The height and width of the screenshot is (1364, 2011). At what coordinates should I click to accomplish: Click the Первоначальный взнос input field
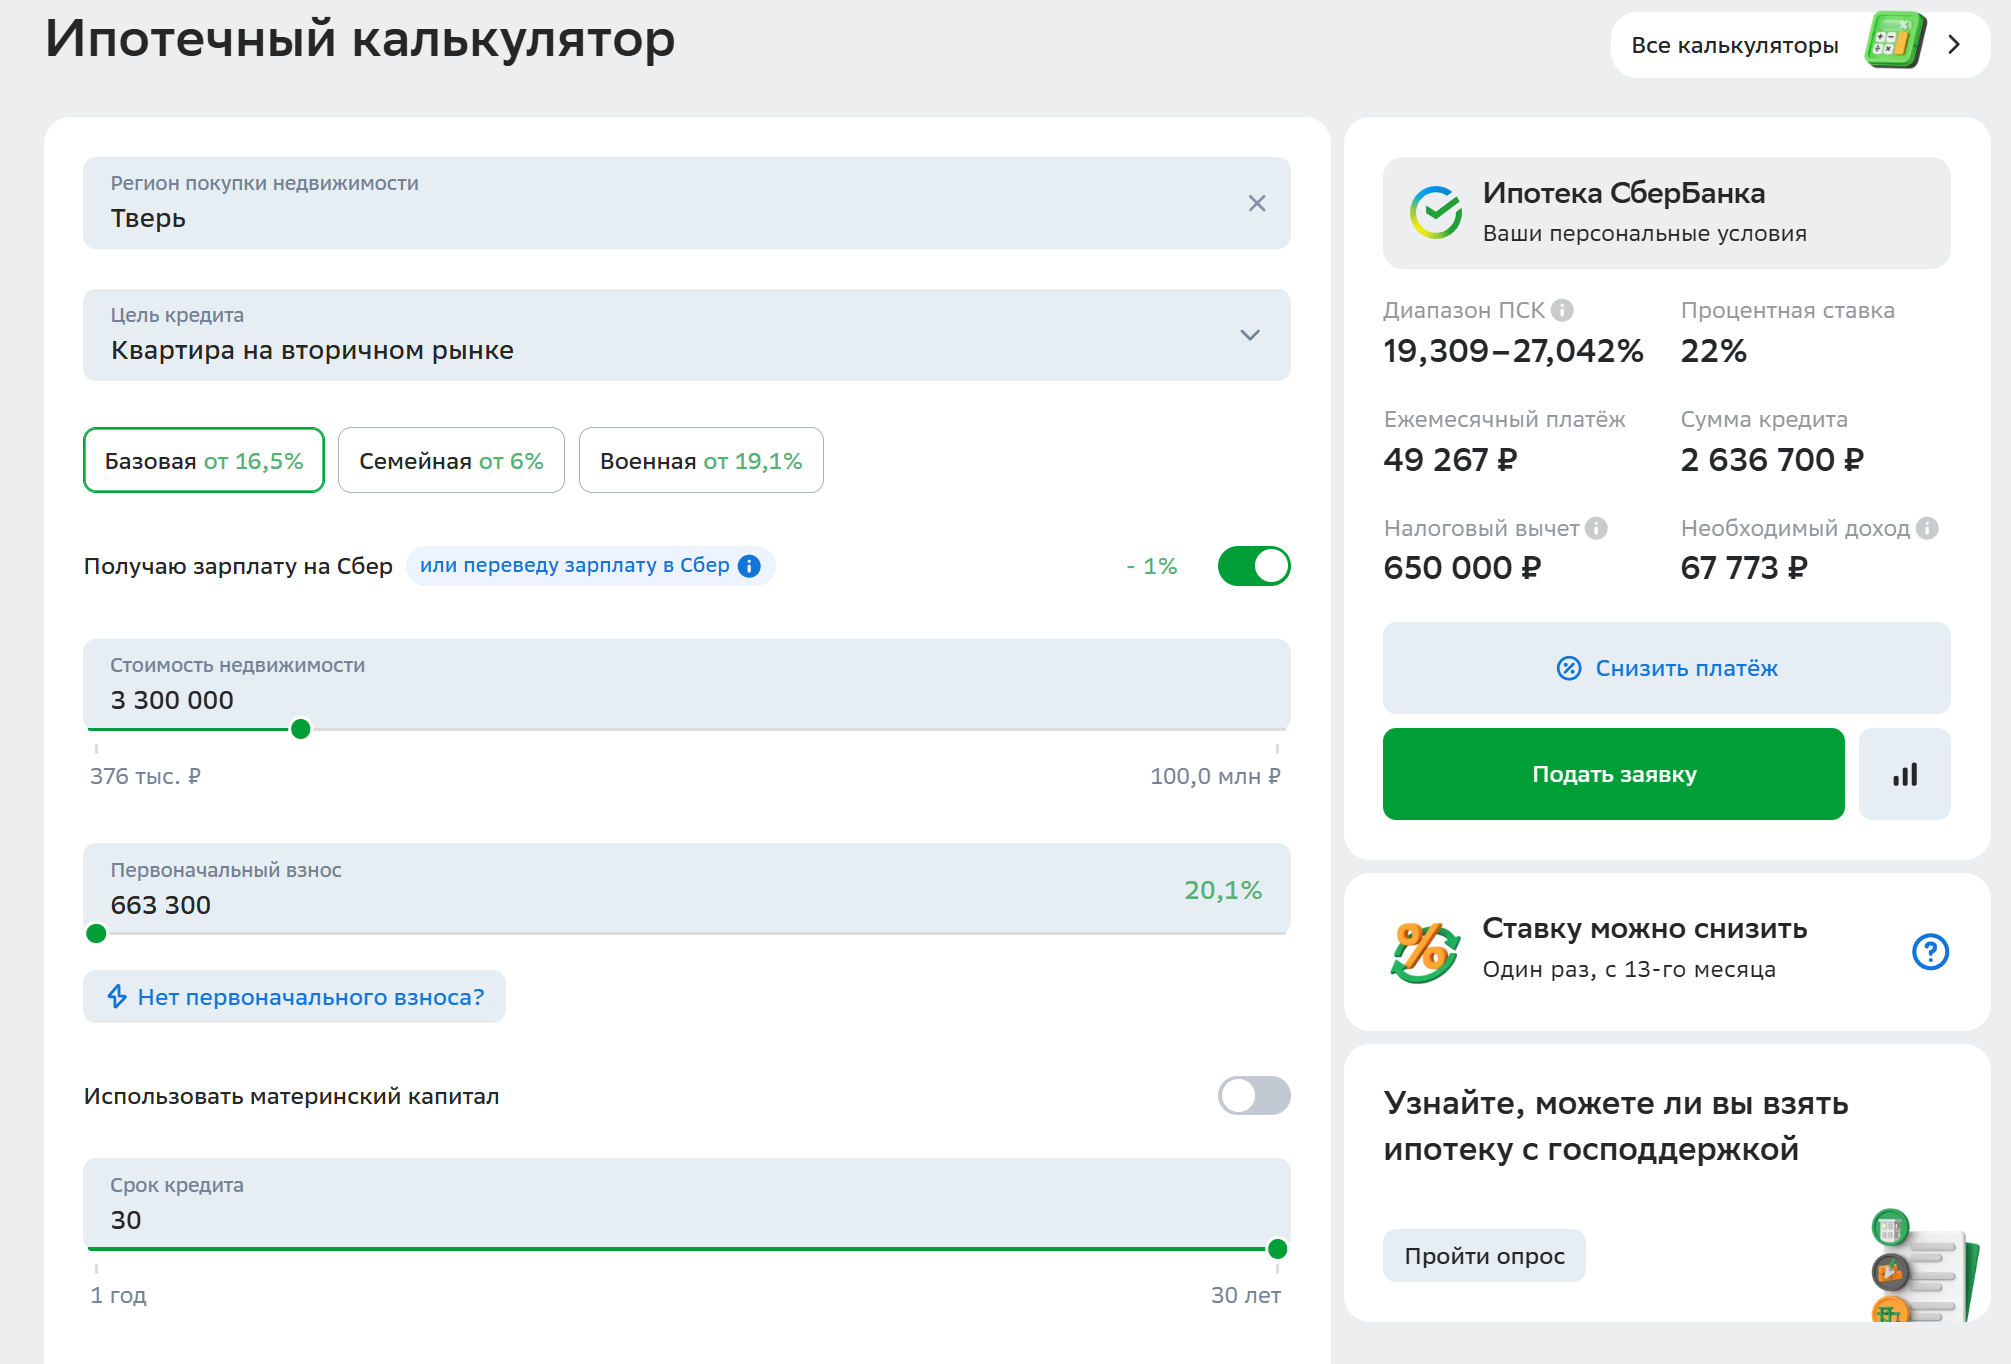(x=600, y=904)
